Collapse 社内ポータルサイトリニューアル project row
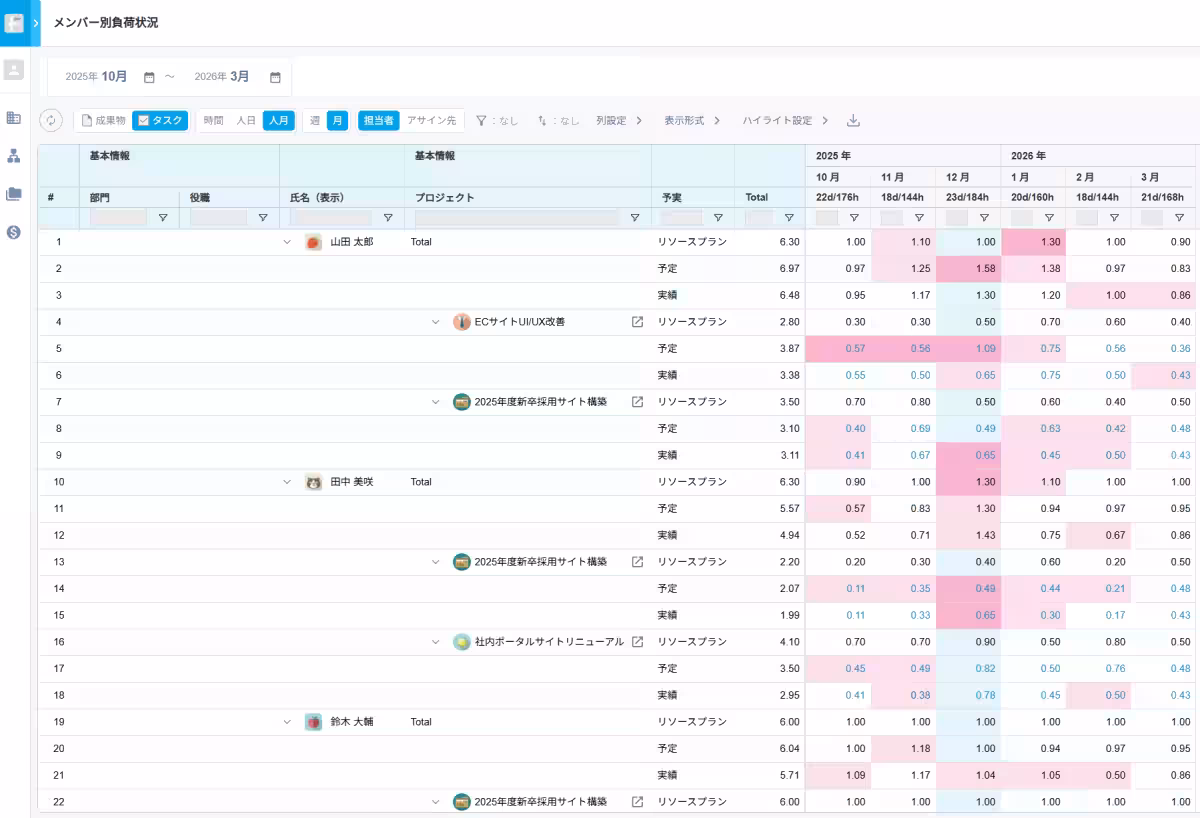 (x=435, y=642)
